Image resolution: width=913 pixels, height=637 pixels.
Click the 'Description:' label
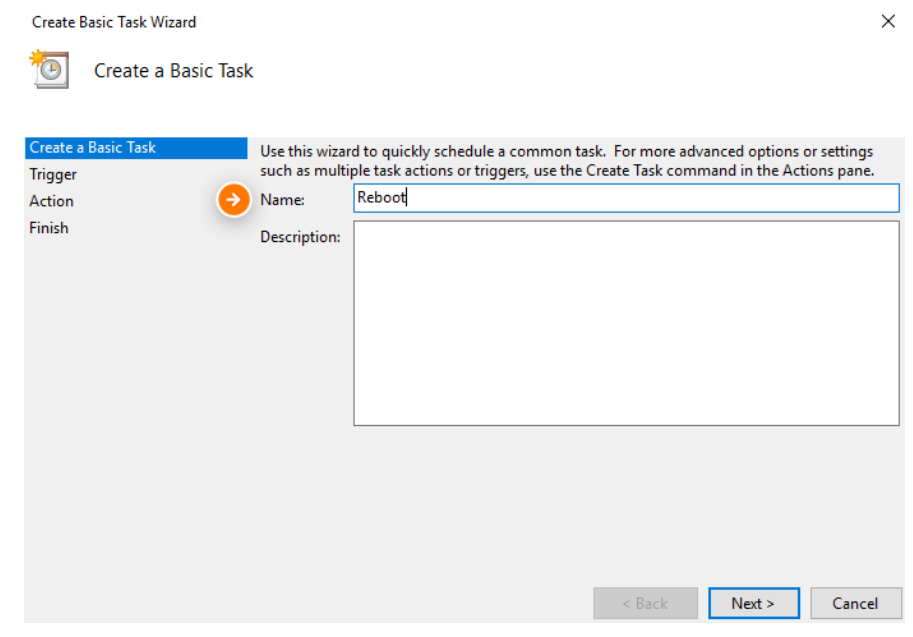pyautogui.click(x=300, y=237)
